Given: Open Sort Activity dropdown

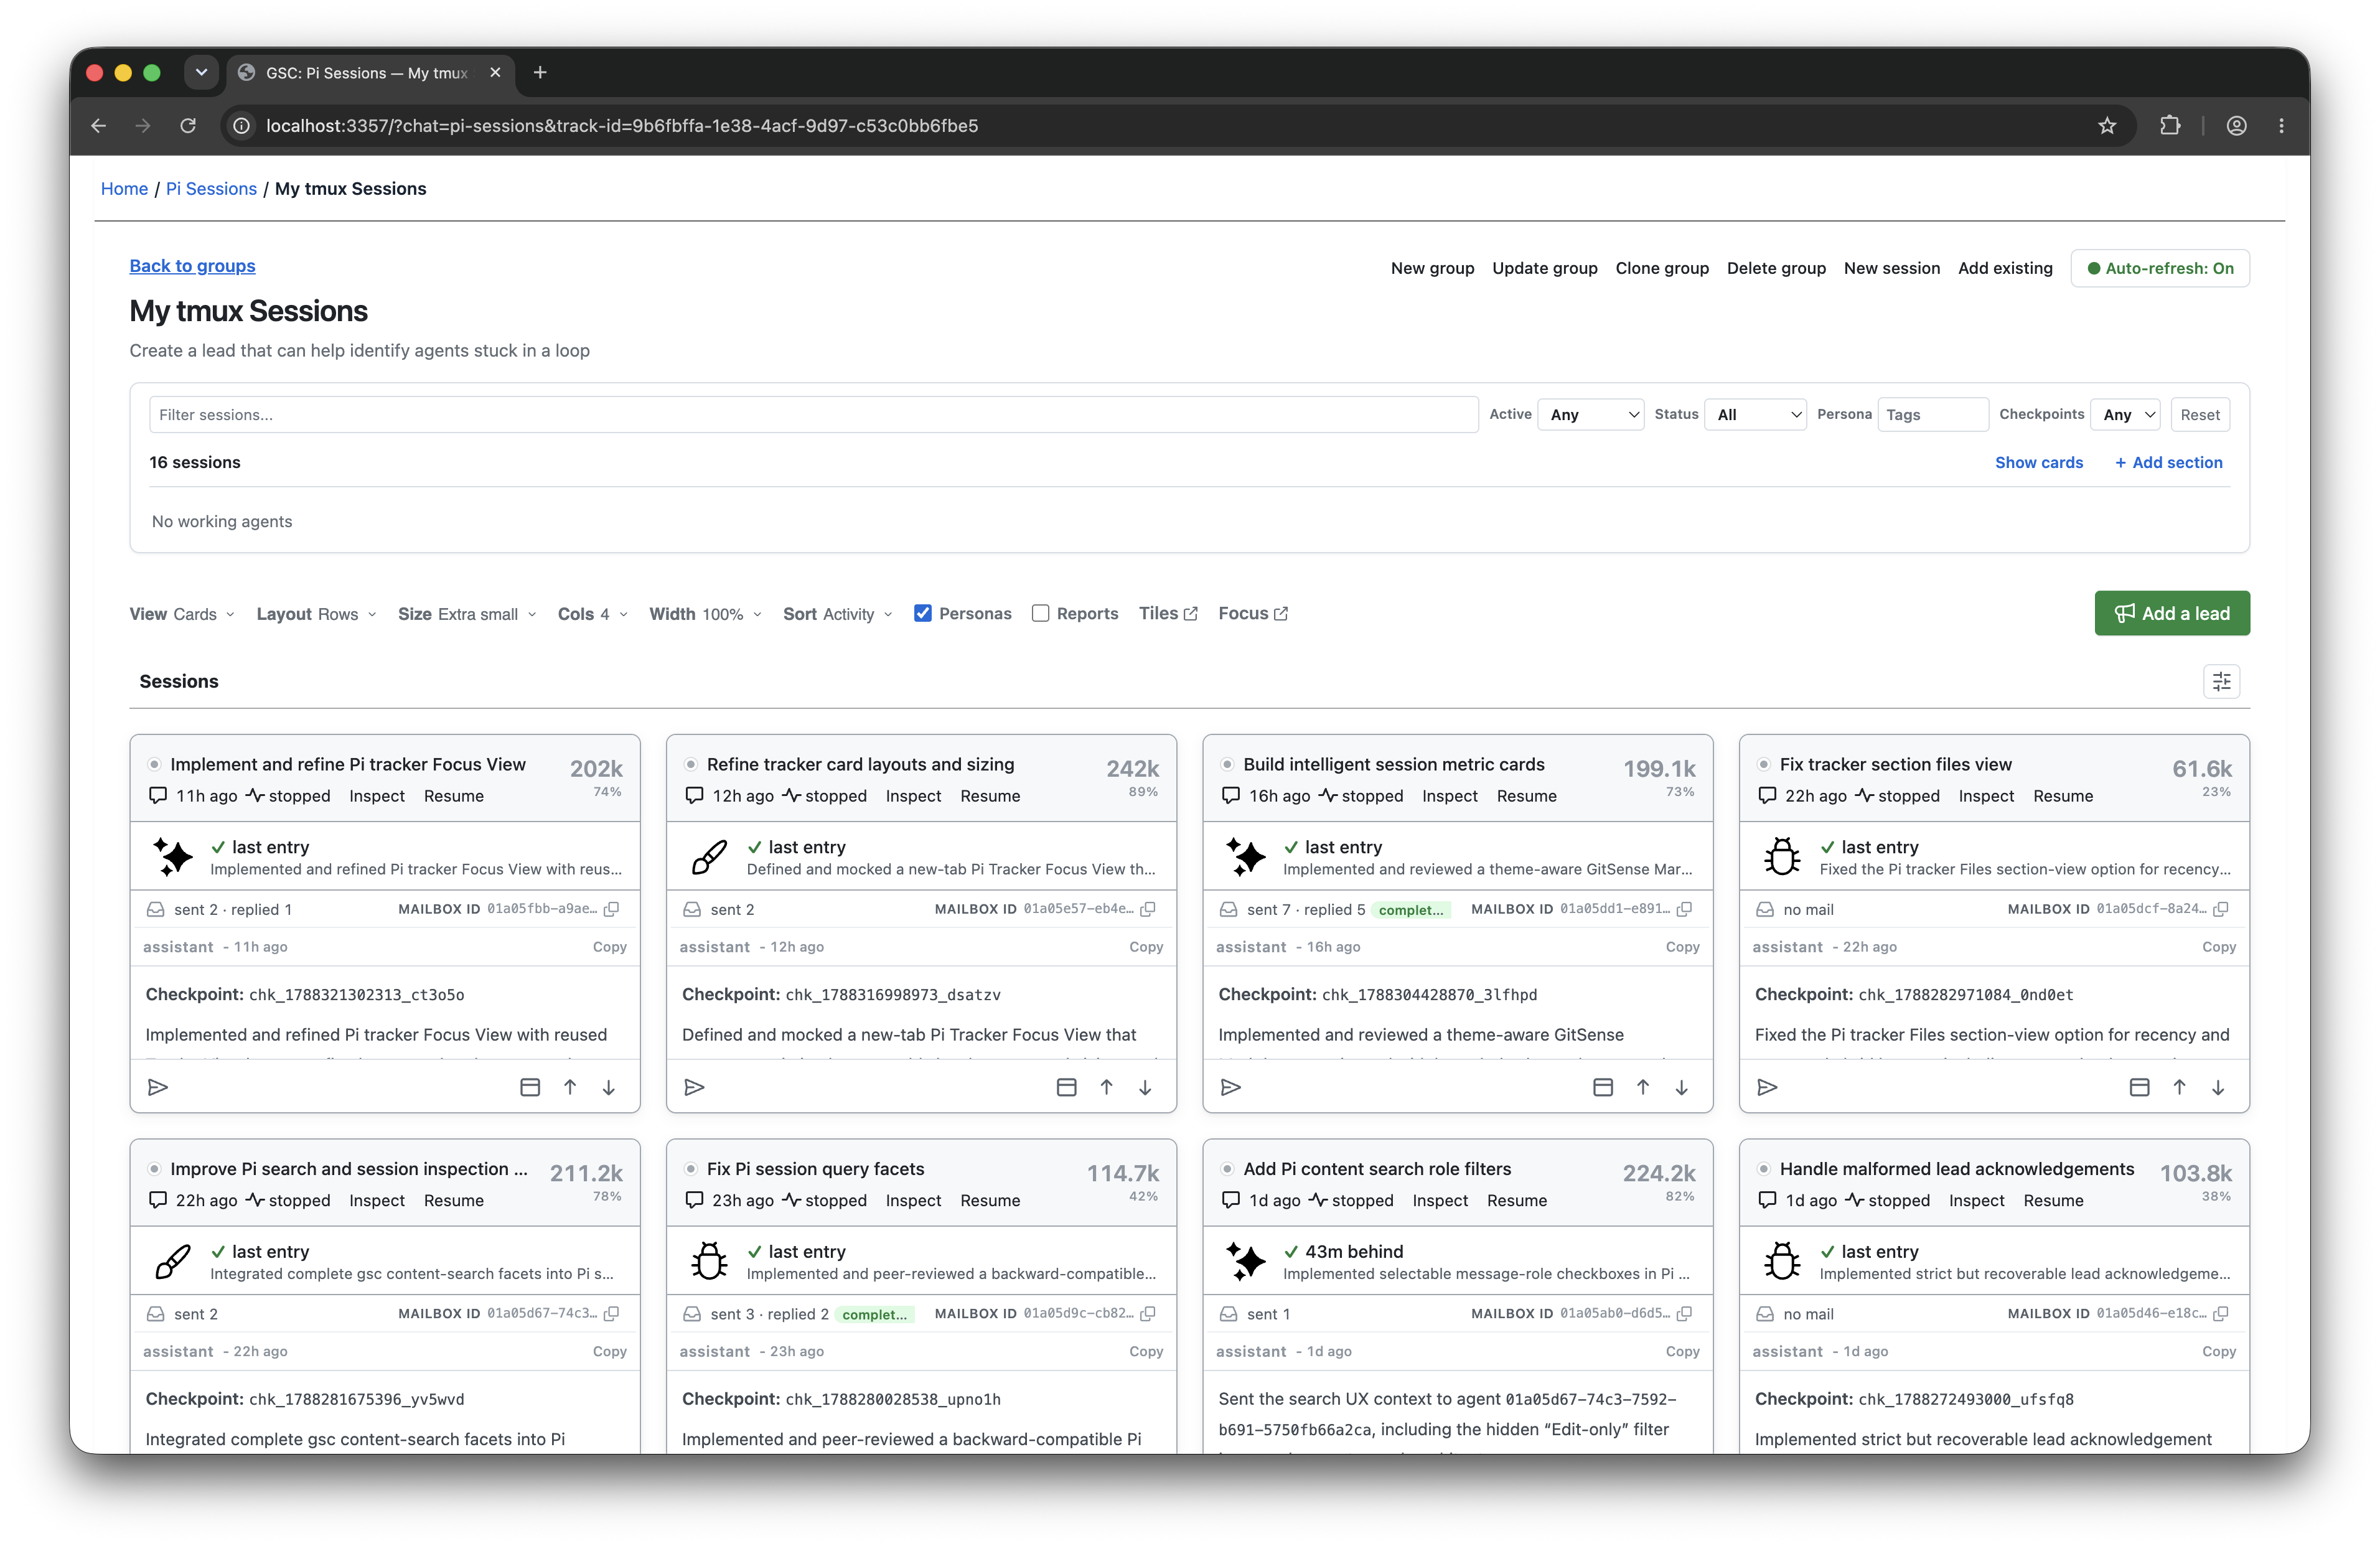Looking at the screenshot, I should (838, 614).
